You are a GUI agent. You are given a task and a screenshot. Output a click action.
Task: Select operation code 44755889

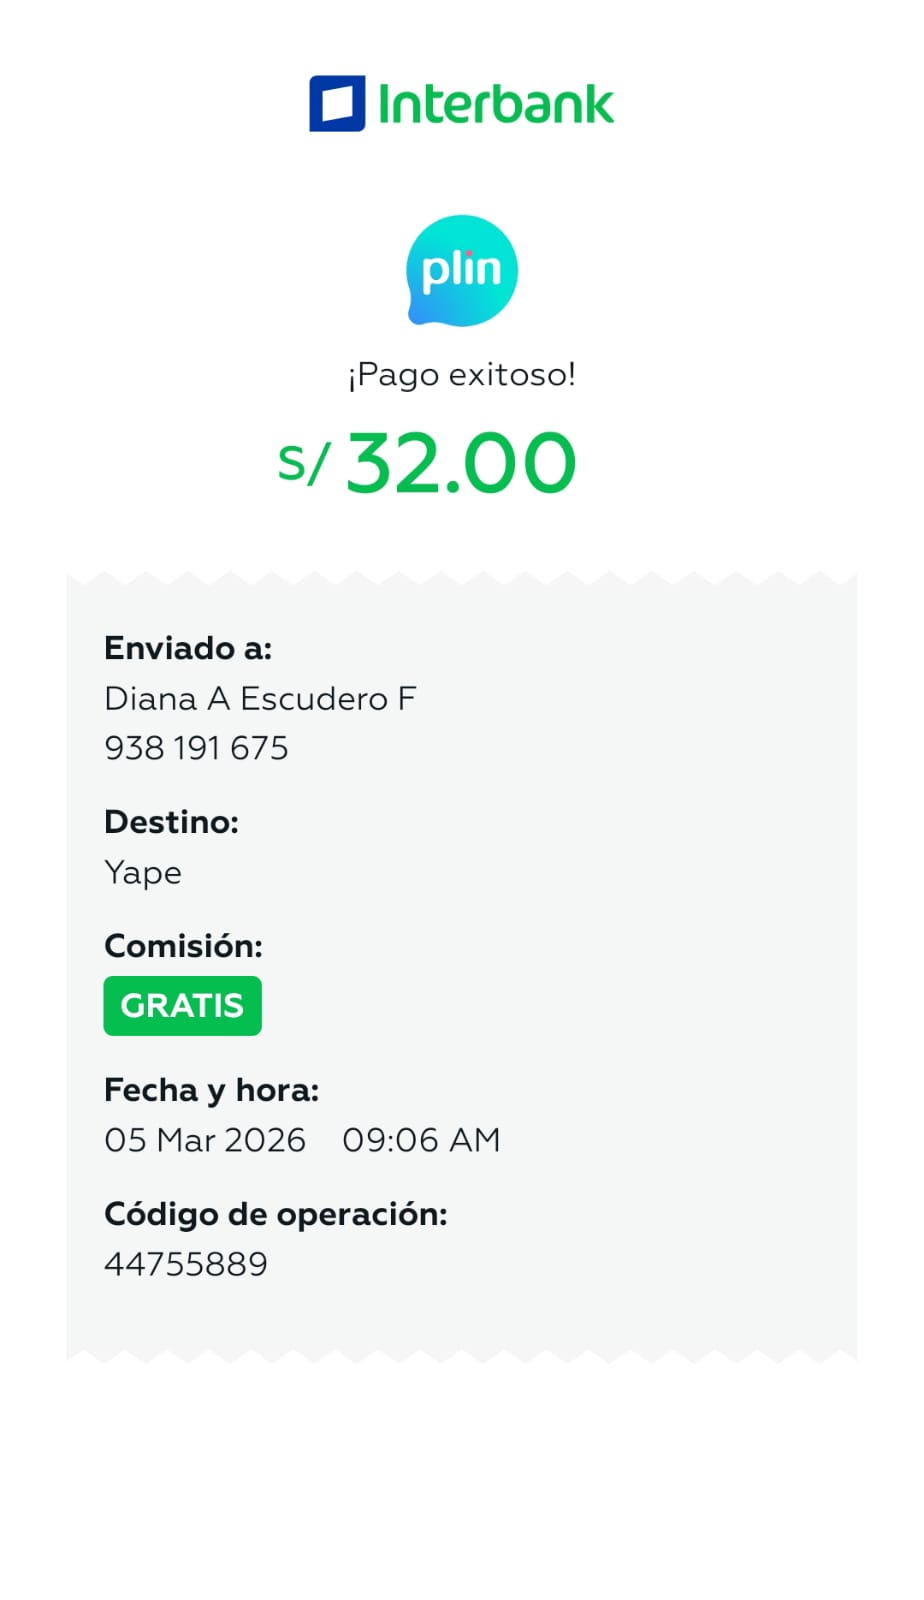pyautogui.click(x=186, y=1264)
